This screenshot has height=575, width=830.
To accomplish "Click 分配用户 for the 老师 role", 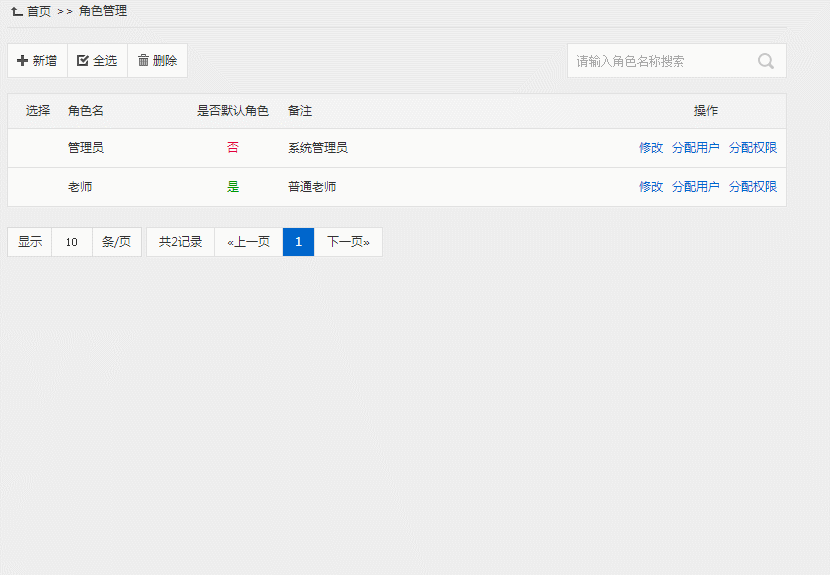I will [x=696, y=187].
